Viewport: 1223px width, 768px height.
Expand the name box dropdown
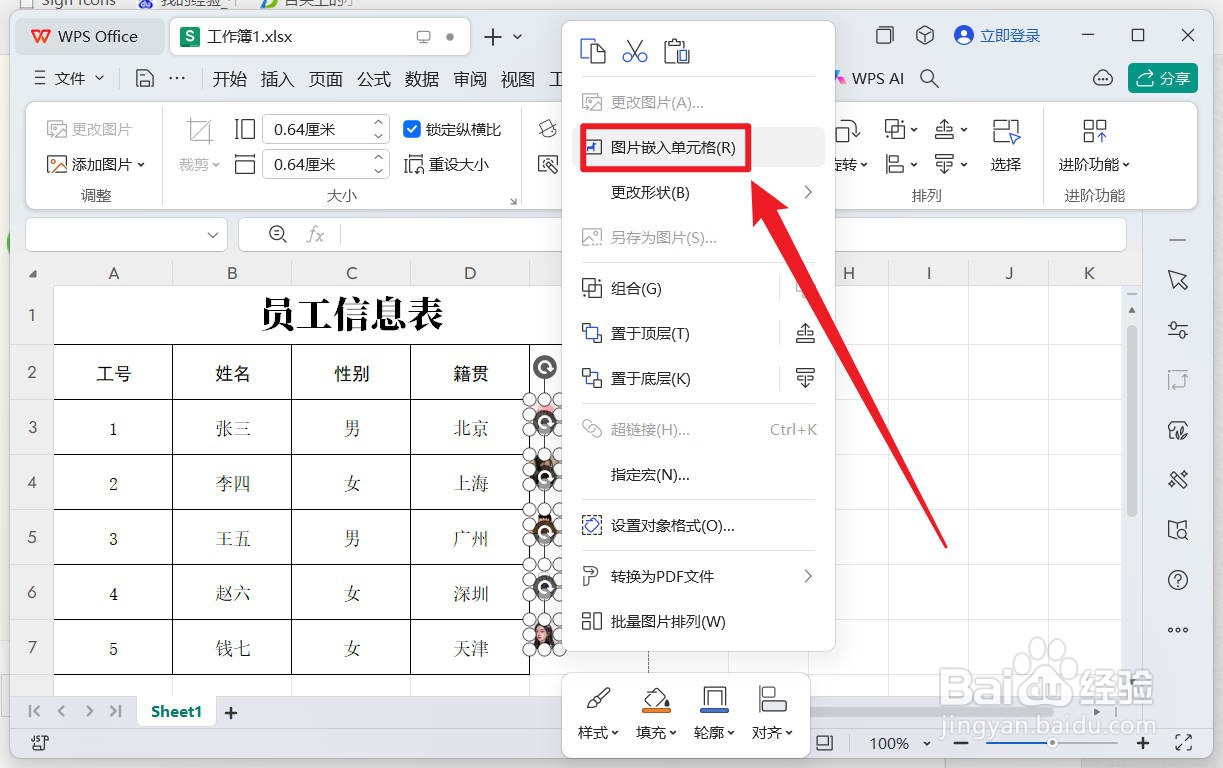(213, 235)
